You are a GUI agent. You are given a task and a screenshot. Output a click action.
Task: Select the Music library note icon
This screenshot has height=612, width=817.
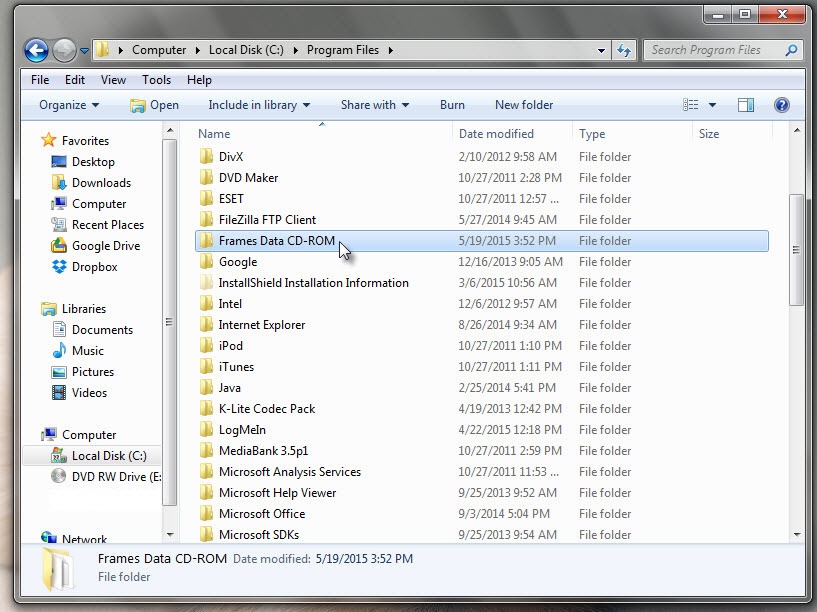point(59,350)
